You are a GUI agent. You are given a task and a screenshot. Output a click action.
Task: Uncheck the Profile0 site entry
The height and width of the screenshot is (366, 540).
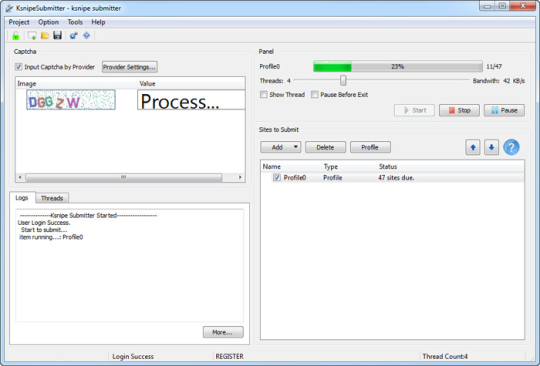click(277, 178)
